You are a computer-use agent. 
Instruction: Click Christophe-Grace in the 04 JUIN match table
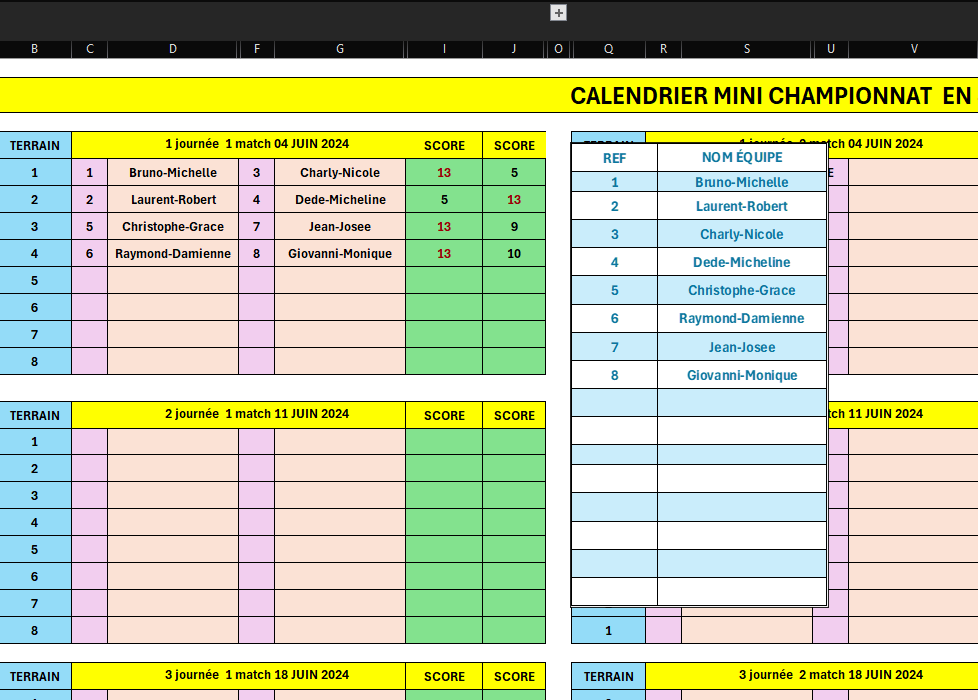tap(173, 226)
